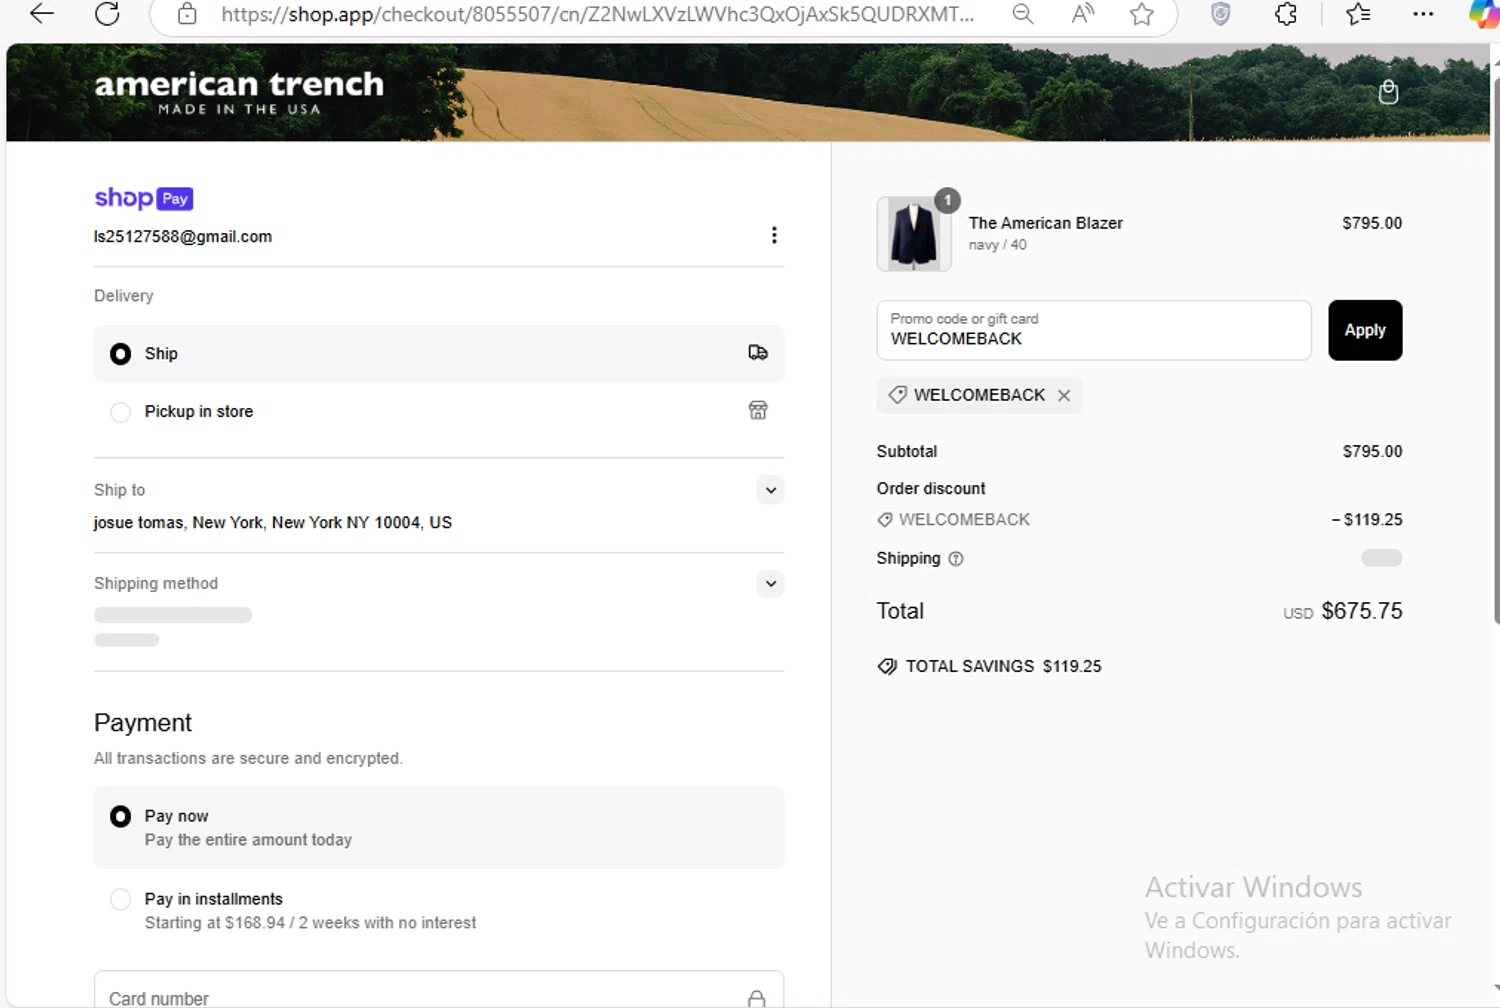This screenshot has height=1008, width=1500.
Task: Click the TOTAL SAVINGS $119.25 text
Action: (x=1003, y=667)
